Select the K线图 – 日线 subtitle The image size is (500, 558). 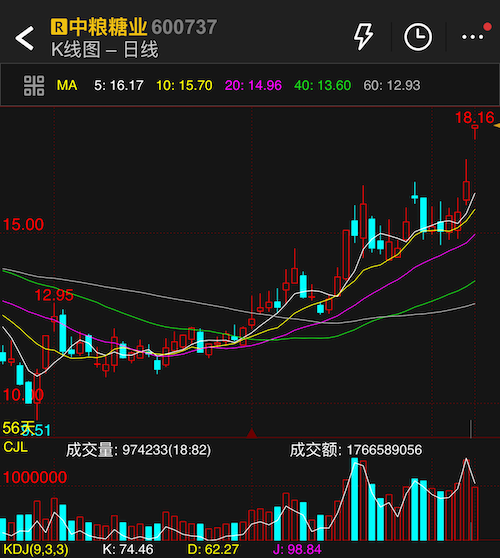[105, 49]
